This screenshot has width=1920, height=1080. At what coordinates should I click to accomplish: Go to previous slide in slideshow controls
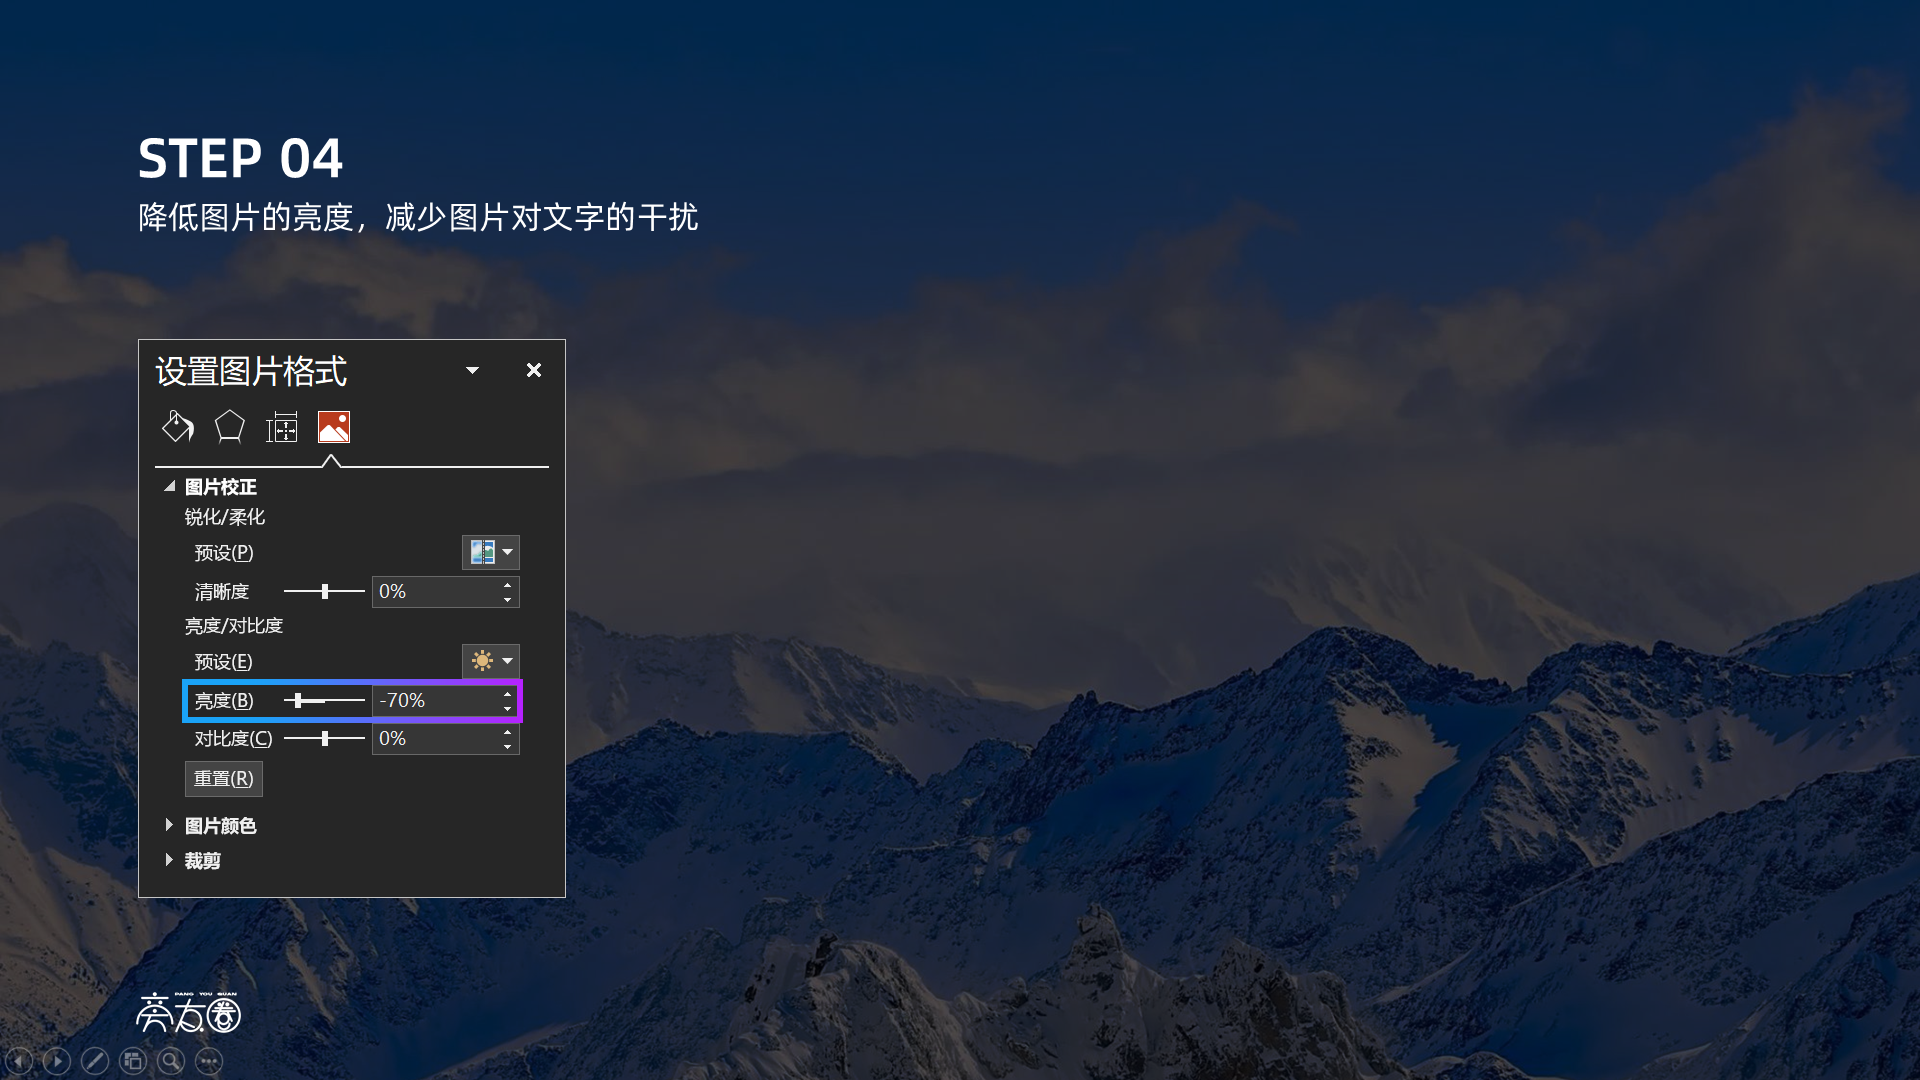(19, 1061)
